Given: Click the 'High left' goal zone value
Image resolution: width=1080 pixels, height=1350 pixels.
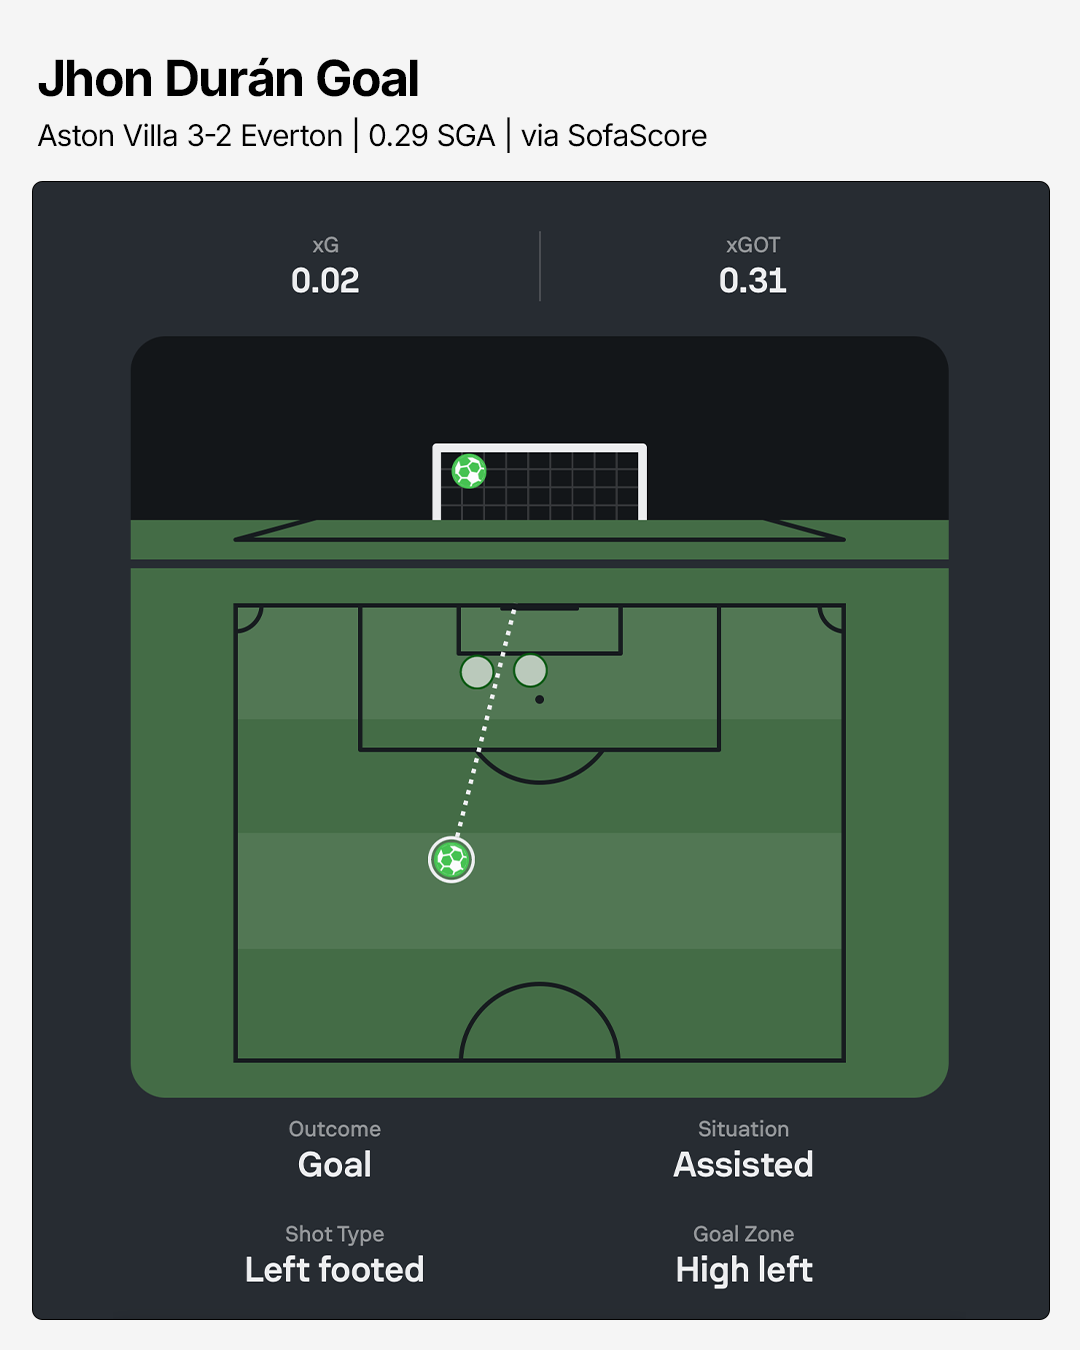Looking at the screenshot, I should click(x=744, y=1270).
